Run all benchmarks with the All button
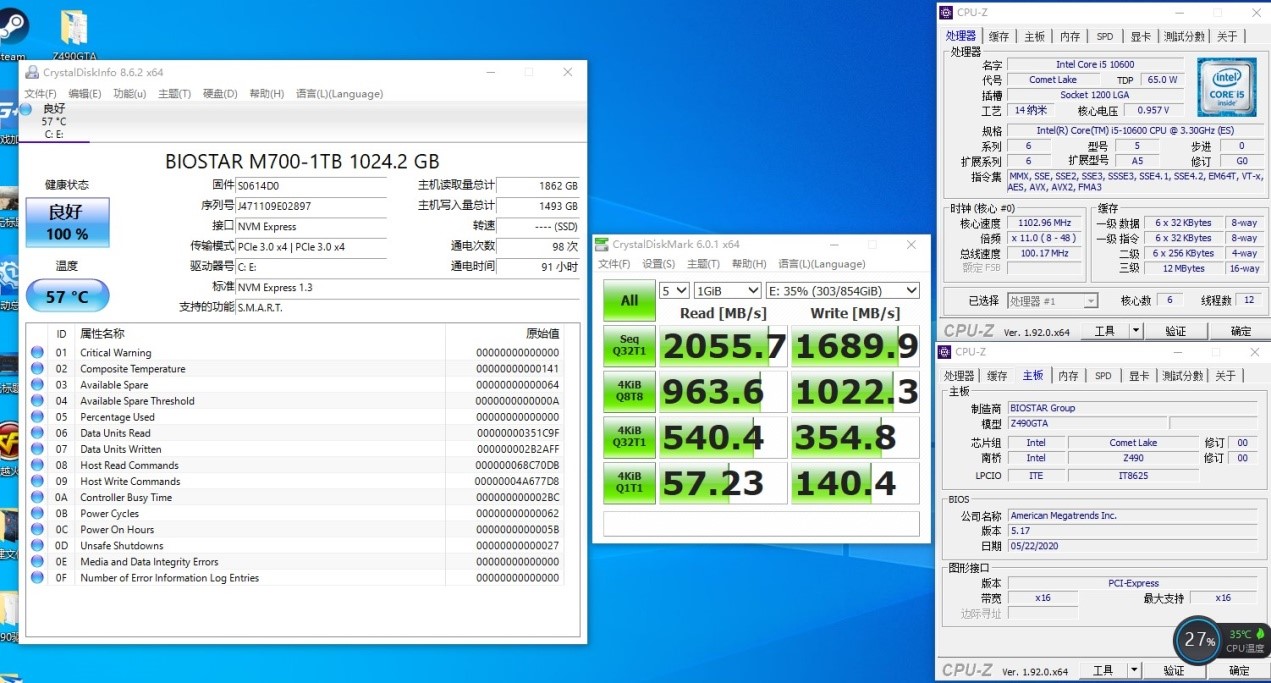 [629, 300]
